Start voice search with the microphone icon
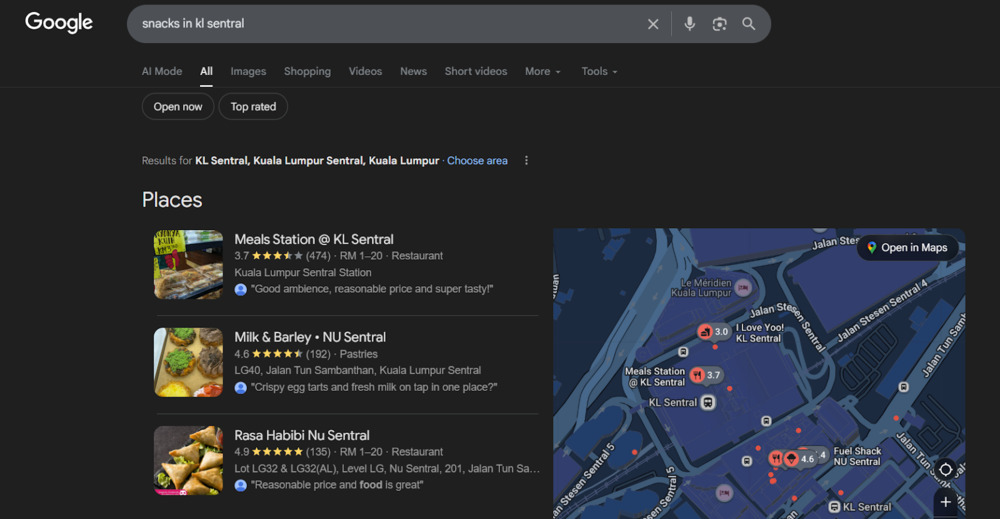1000x519 pixels. tap(689, 24)
